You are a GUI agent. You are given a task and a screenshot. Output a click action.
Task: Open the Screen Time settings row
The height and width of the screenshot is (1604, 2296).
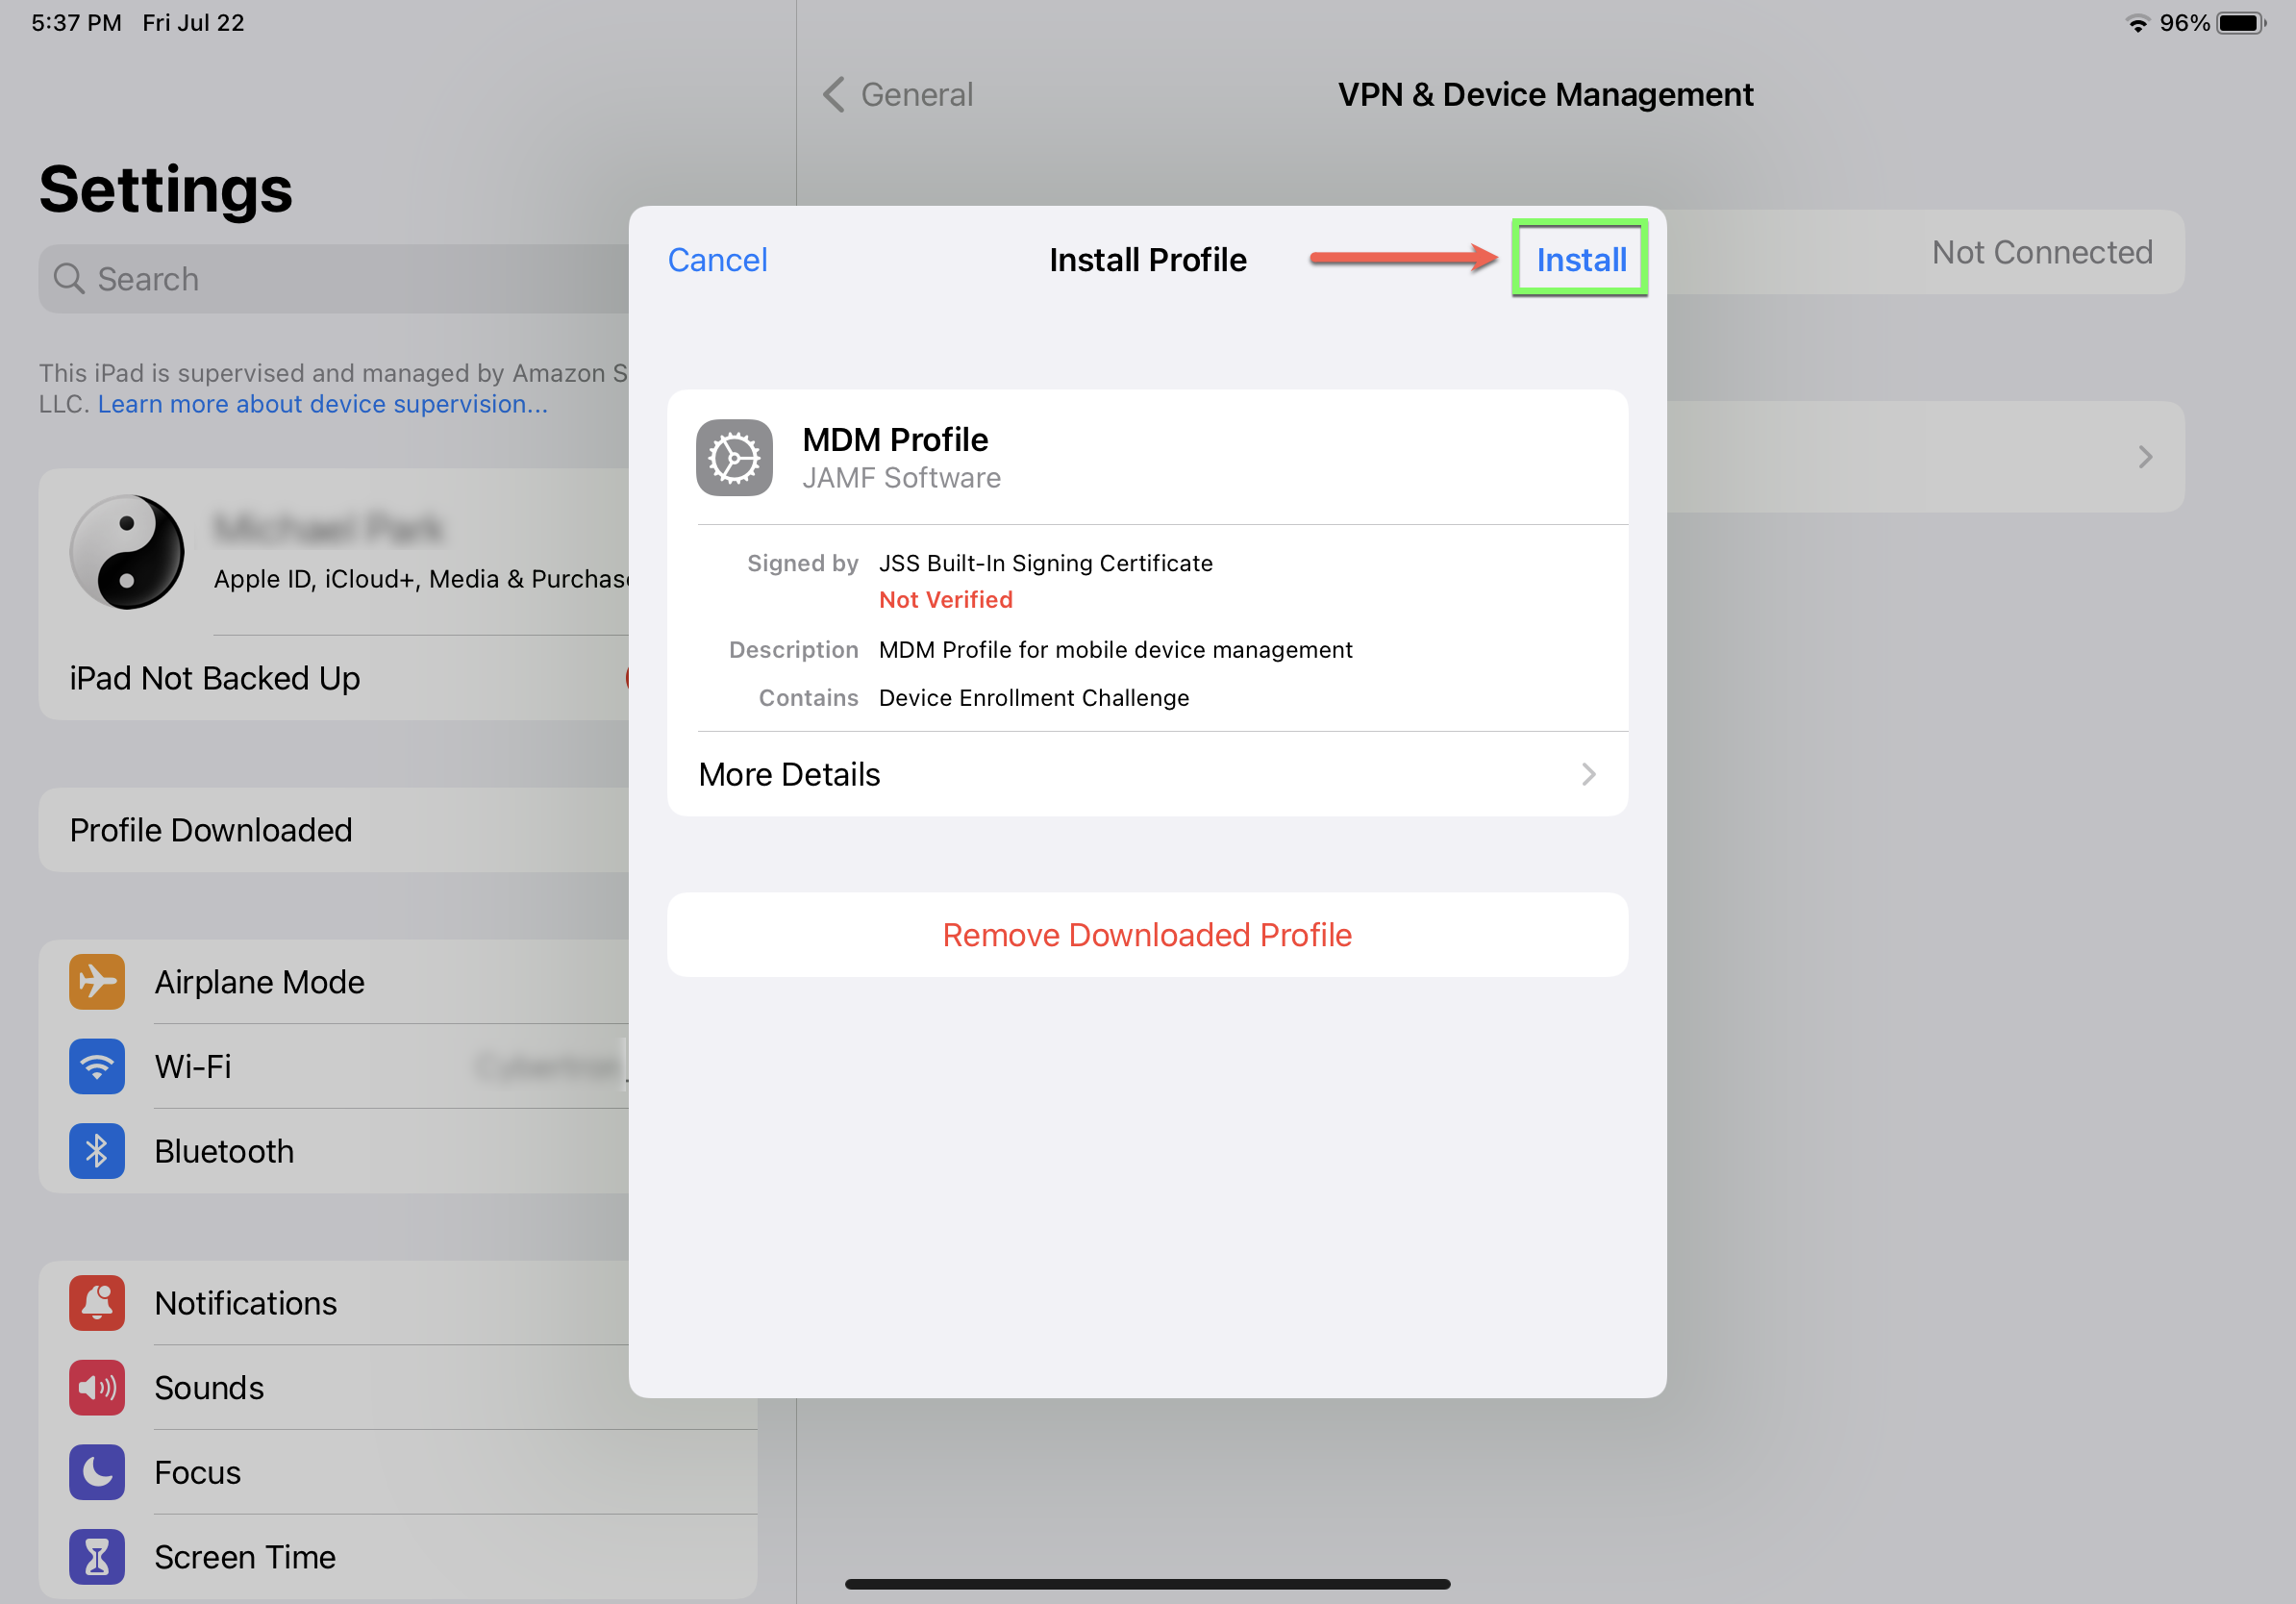click(x=398, y=1556)
